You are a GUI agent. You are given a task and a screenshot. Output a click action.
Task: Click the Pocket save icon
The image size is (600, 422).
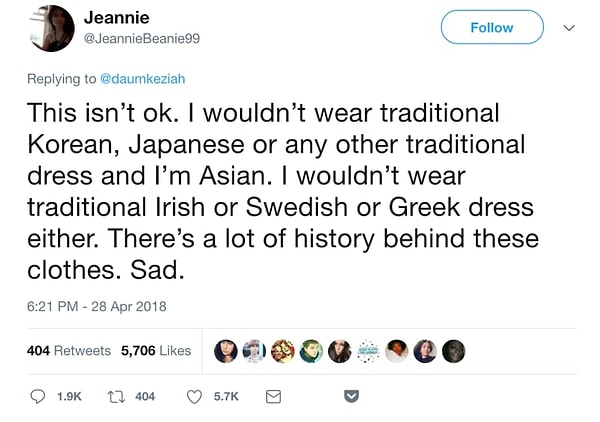tap(351, 396)
